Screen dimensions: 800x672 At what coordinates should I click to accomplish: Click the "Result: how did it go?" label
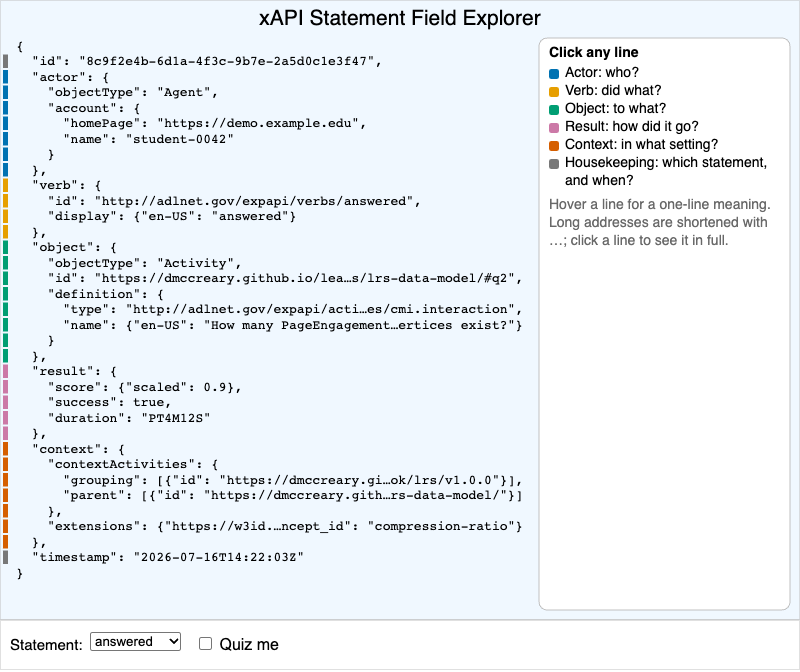pyautogui.click(x=632, y=126)
